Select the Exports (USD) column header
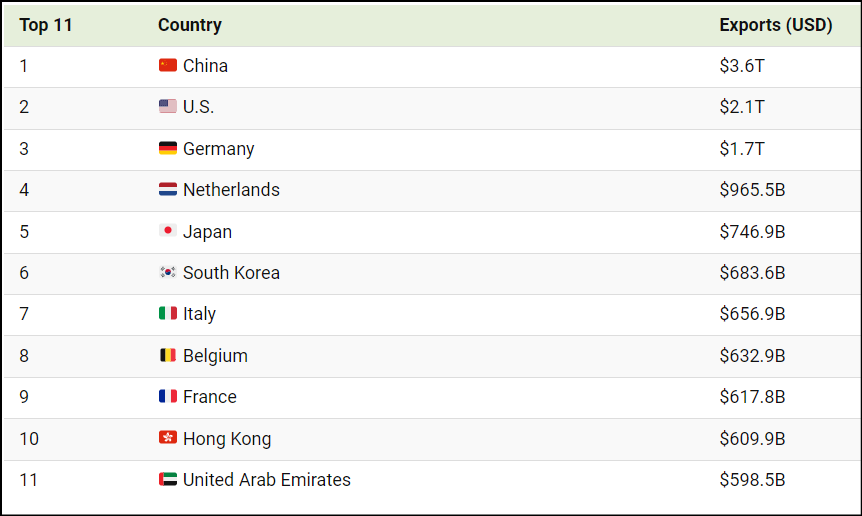The height and width of the screenshot is (516, 862). (x=776, y=25)
